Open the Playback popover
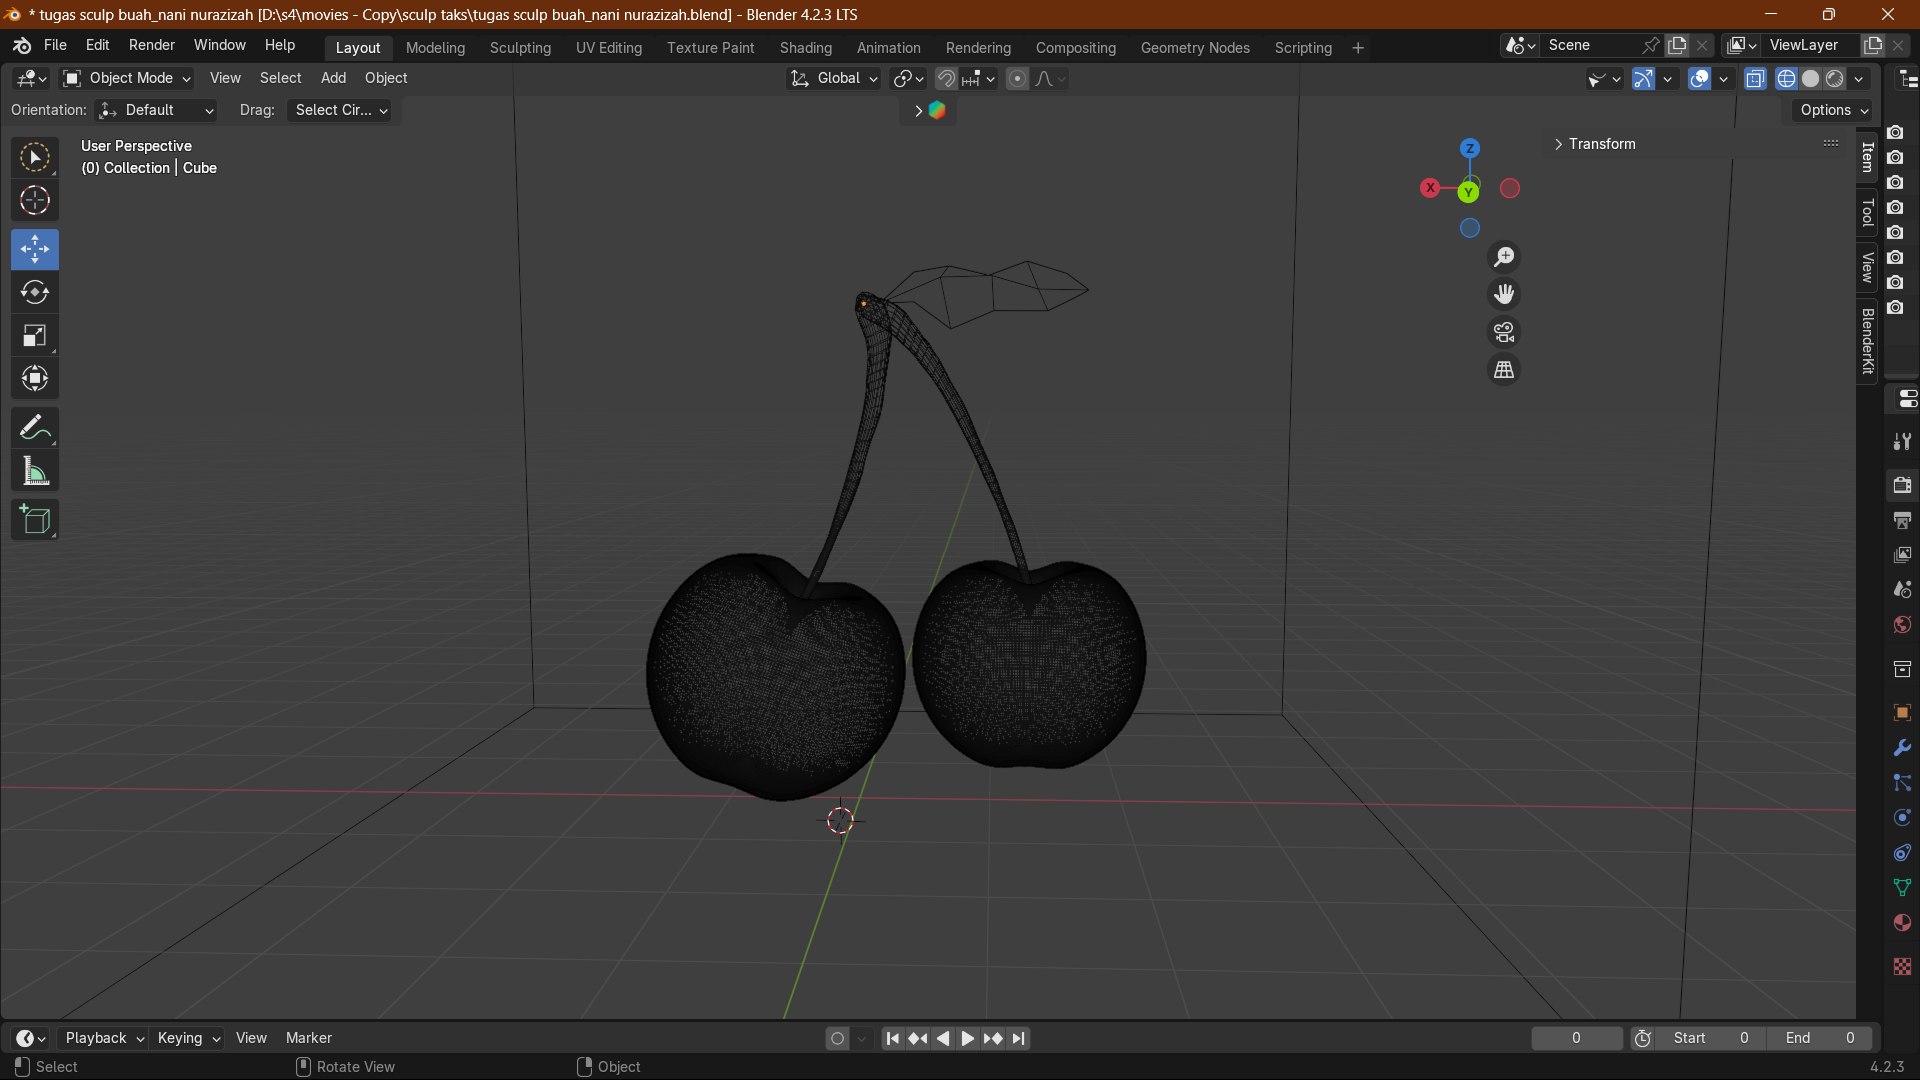Image resolution: width=1920 pixels, height=1080 pixels. click(103, 1038)
